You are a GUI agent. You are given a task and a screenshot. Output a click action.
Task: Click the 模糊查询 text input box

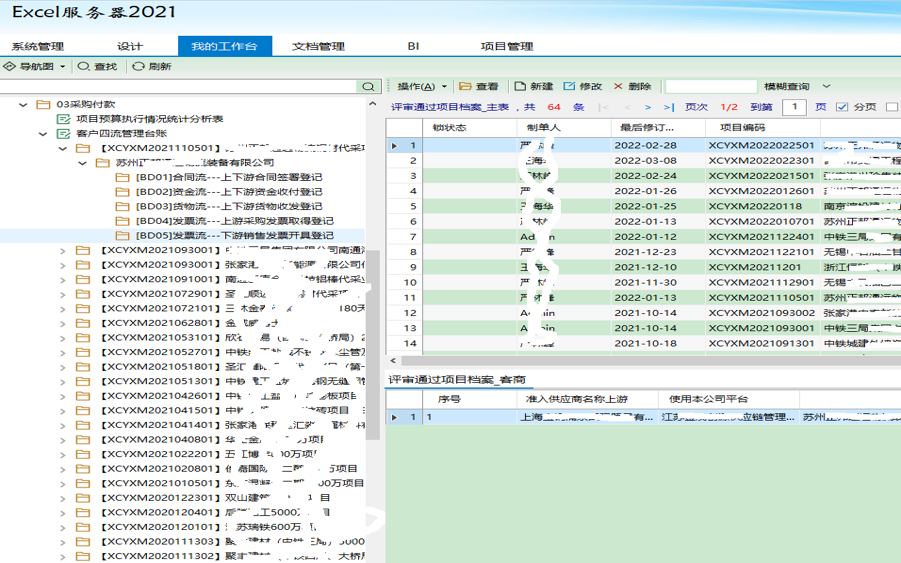711,86
